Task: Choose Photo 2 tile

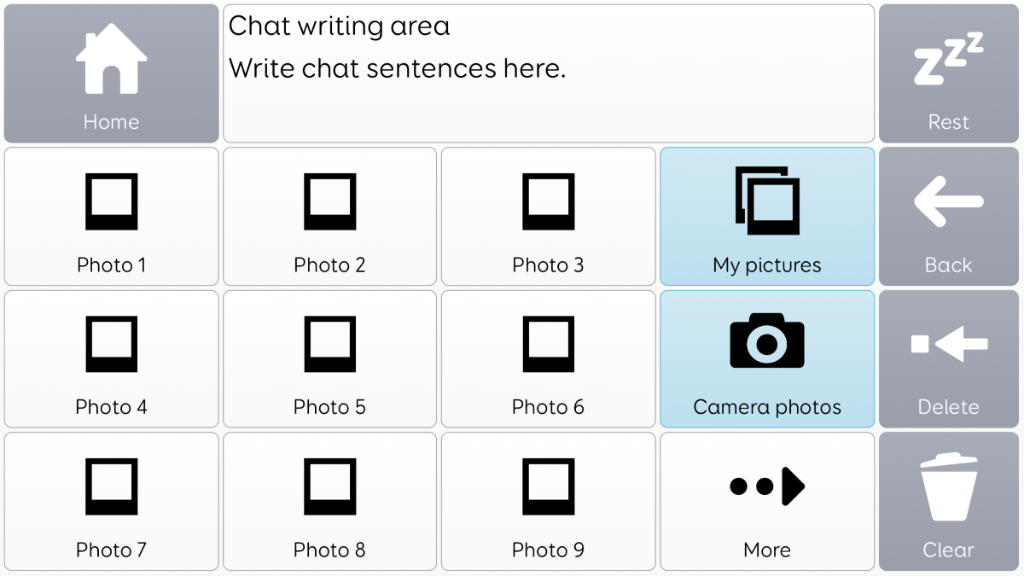Action: pos(329,216)
